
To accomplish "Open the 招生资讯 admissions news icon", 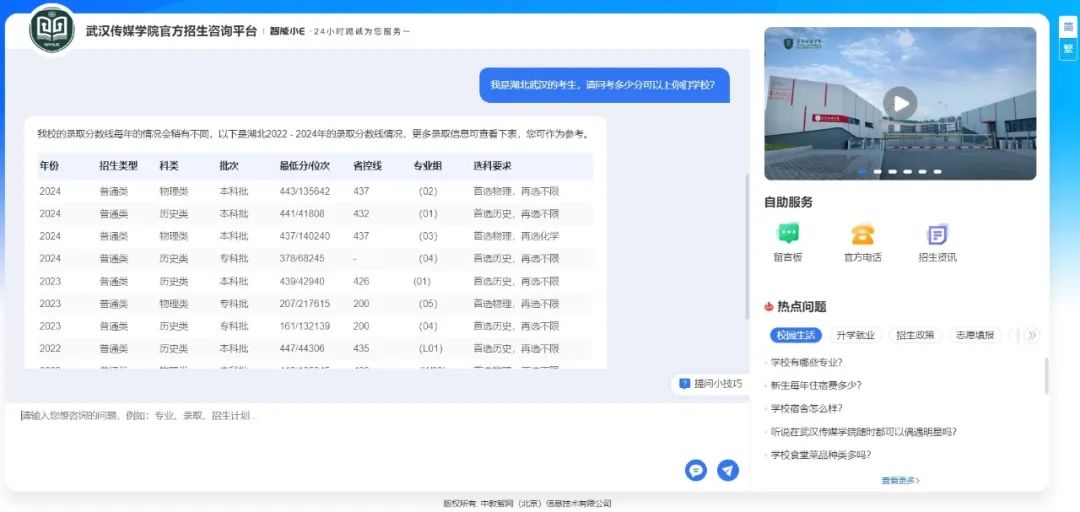I will (937, 235).
